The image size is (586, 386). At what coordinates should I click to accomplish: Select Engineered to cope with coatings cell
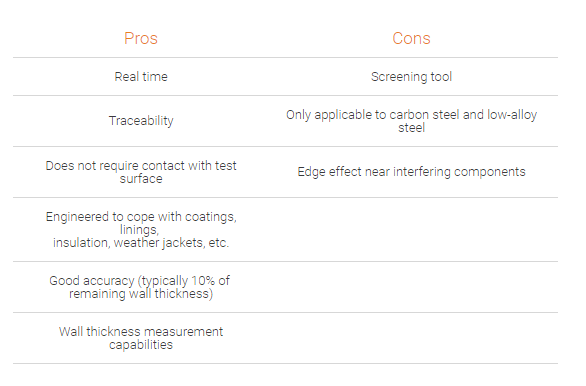click(141, 229)
